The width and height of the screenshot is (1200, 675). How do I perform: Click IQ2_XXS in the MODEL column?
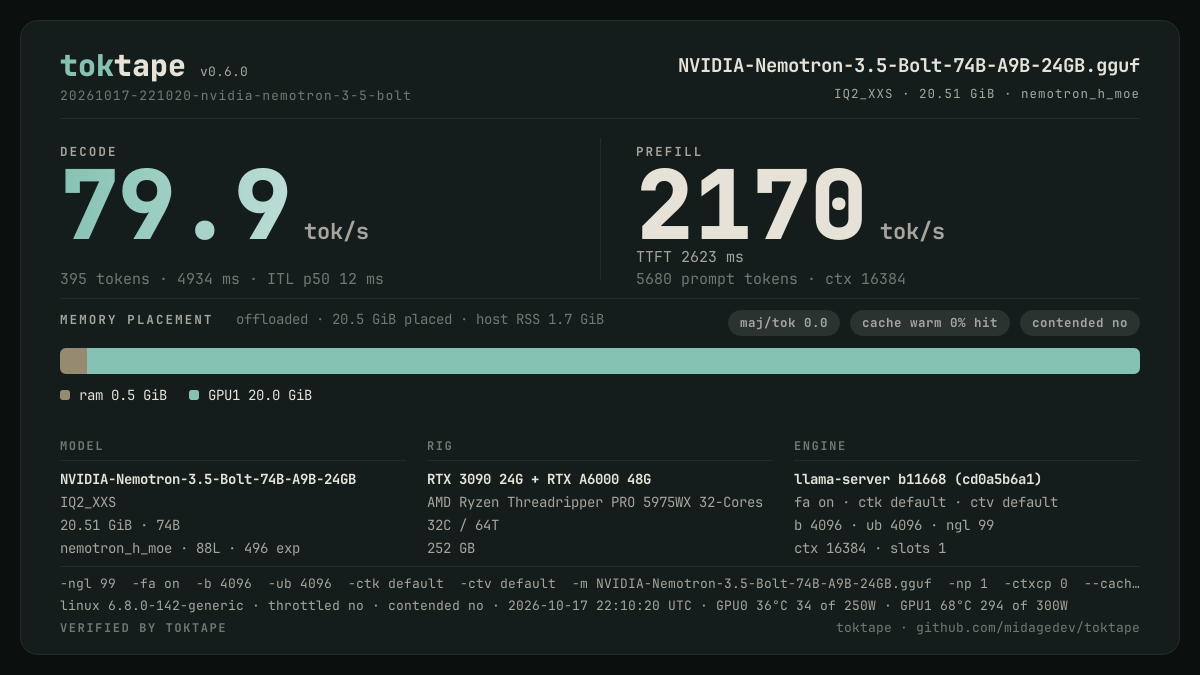coord(88,502)
